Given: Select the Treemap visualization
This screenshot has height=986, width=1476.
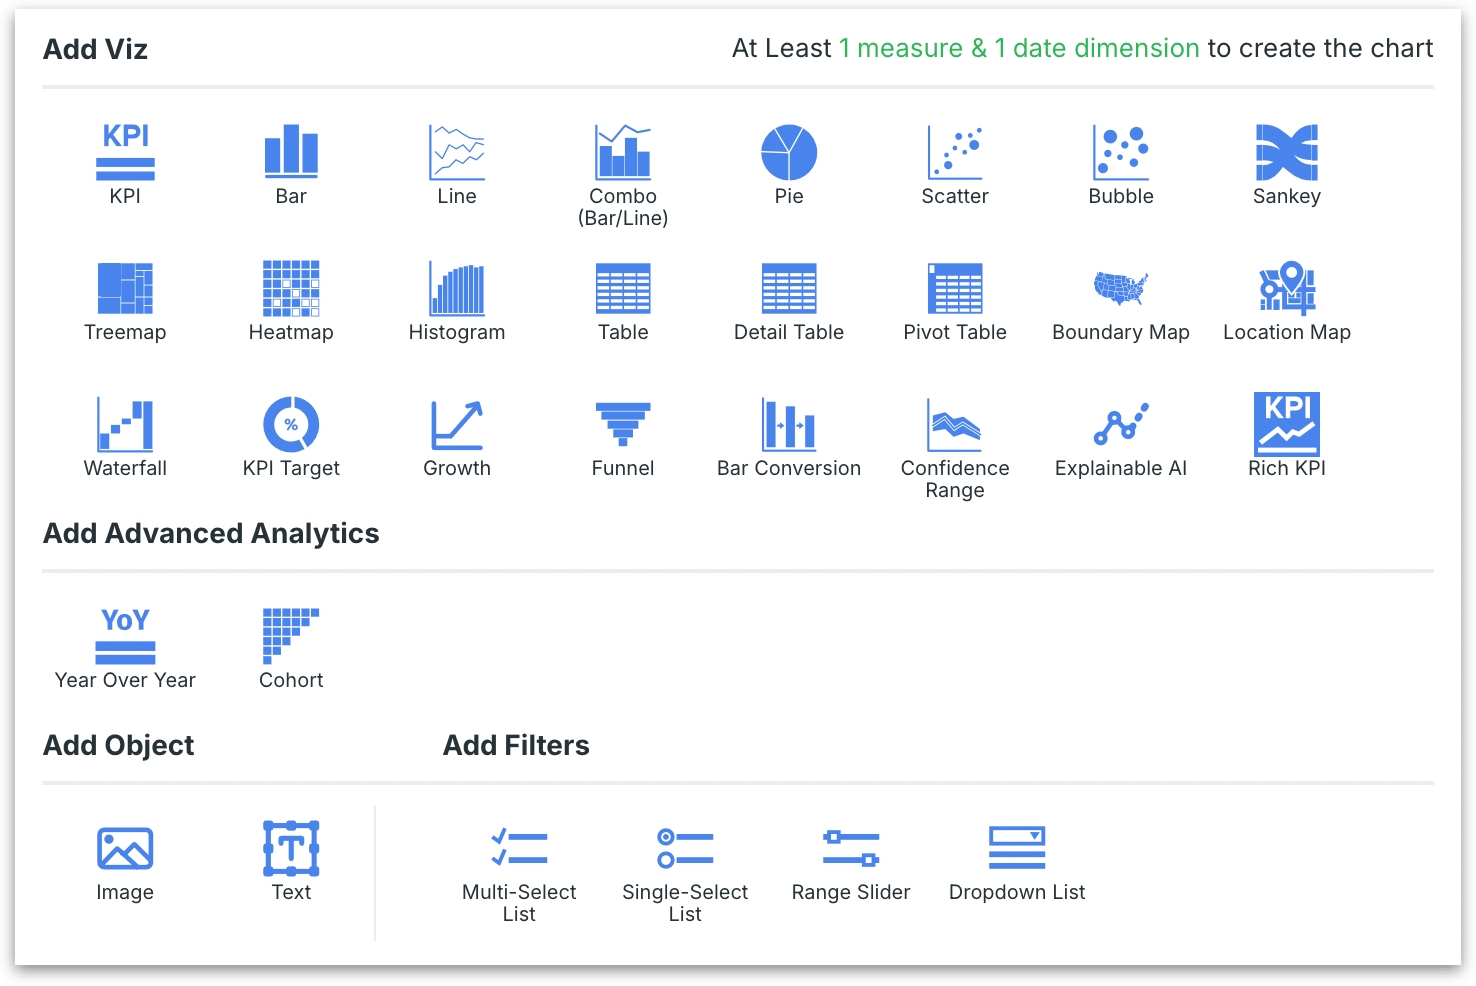Looking at the screenshot, I should coord(125,289).
